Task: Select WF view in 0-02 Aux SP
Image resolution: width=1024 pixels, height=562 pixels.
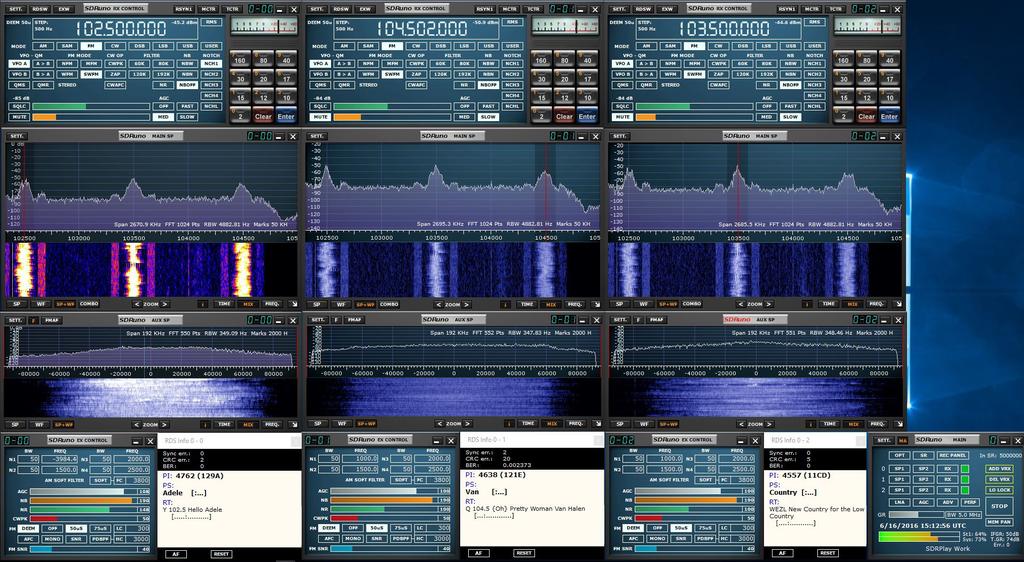Action: (643, 424)
